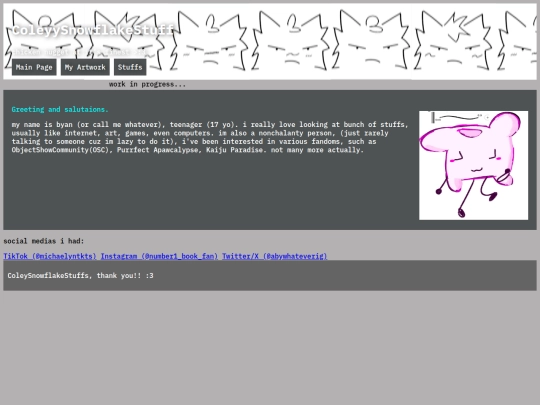Open Twitter/X (@abywhateverig) link
540x405 pixels.
click(274, 256)
